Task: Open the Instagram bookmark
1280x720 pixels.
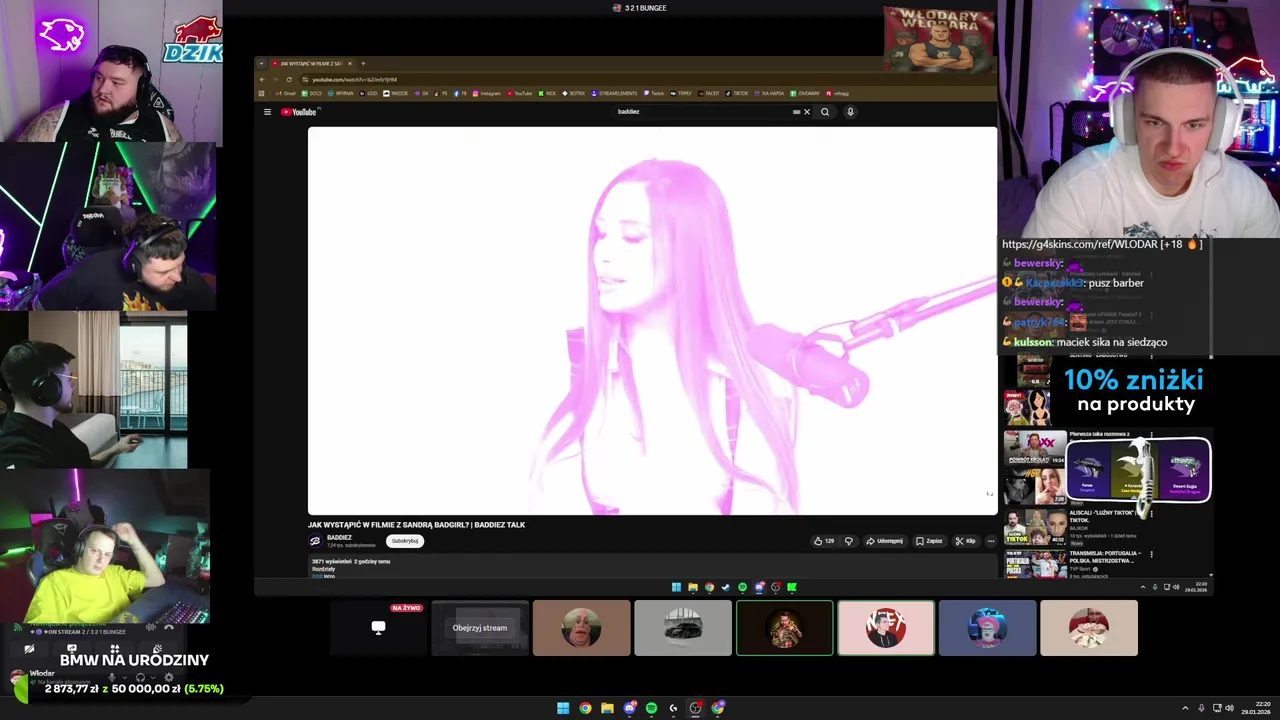Action: click(x=487, y=93)
